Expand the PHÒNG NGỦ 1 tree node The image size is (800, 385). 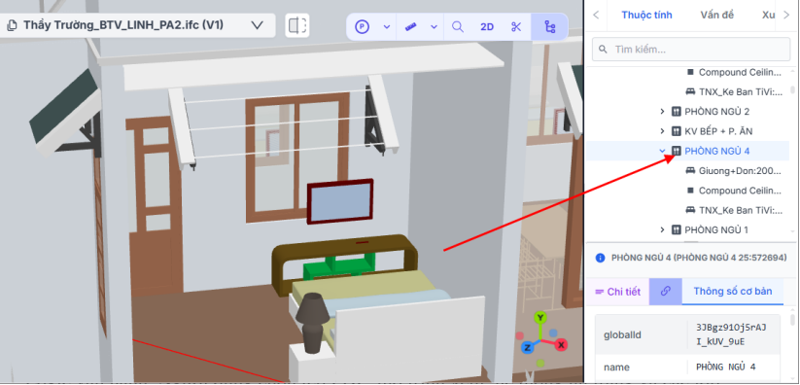tap(662, 230)
